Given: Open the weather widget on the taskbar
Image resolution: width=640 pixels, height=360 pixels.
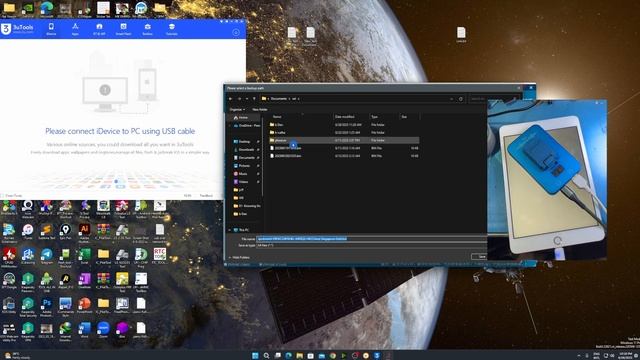Looking at the screenshot, I should tap(18, 356).
